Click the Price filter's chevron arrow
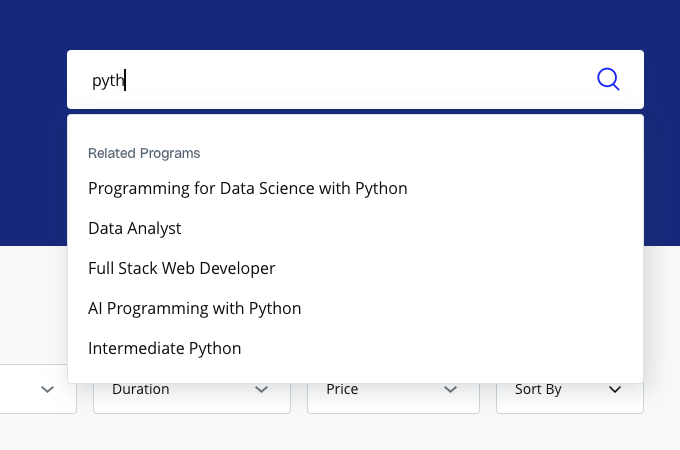The width and height of the screenshot is (680, 450). click(451, 389)
